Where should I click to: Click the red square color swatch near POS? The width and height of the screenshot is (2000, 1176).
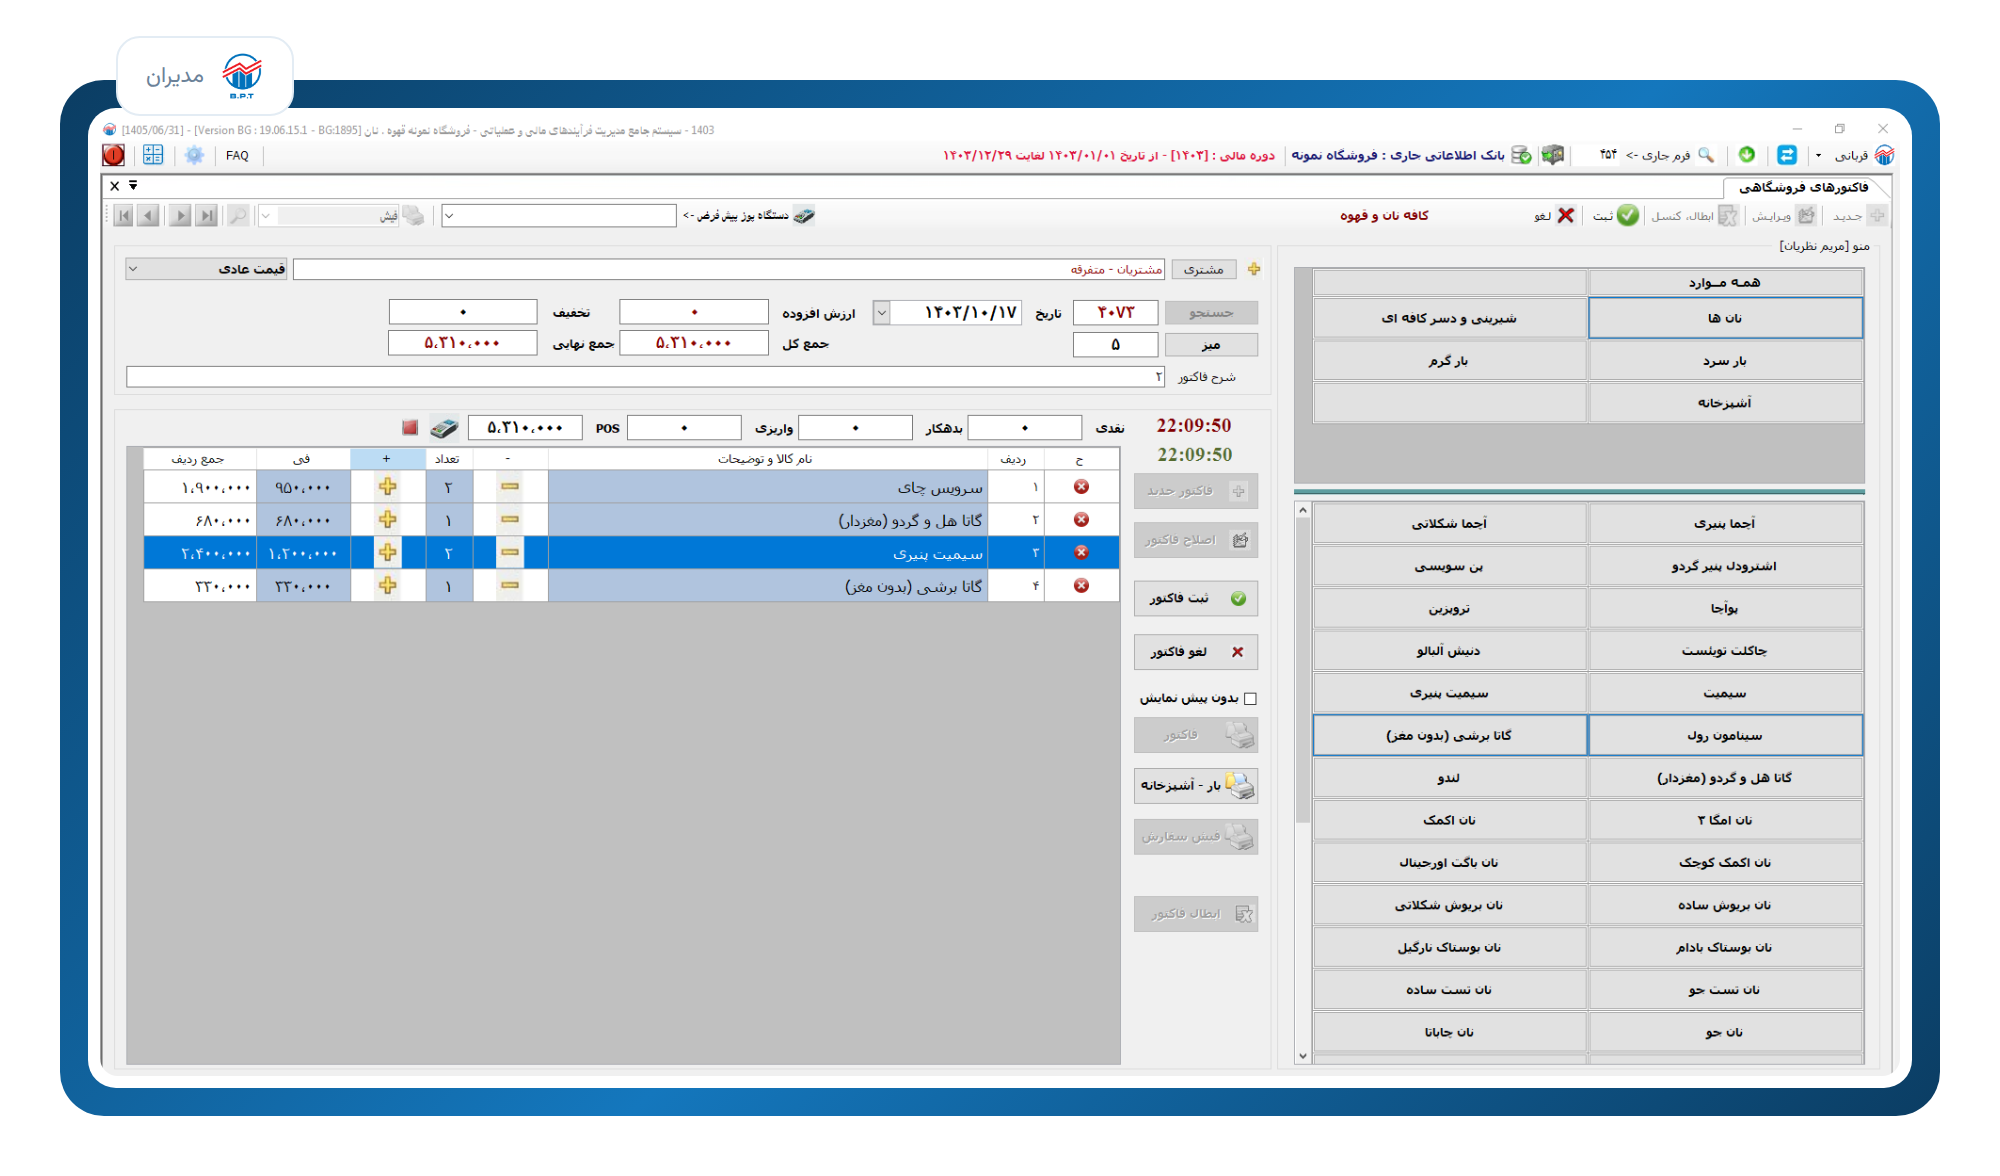(410, 428)
